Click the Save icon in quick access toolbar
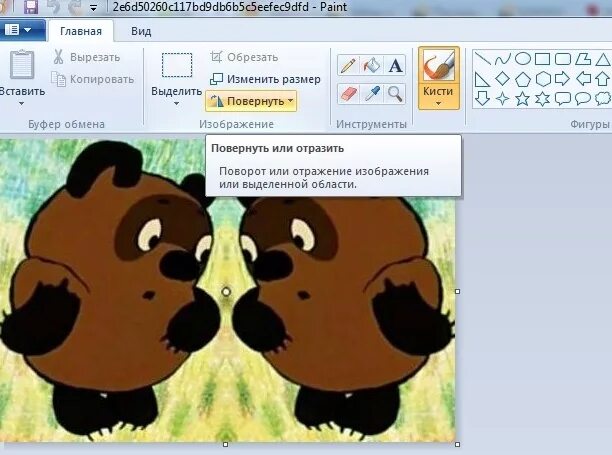The image size is (612, 455). [31, 7]
